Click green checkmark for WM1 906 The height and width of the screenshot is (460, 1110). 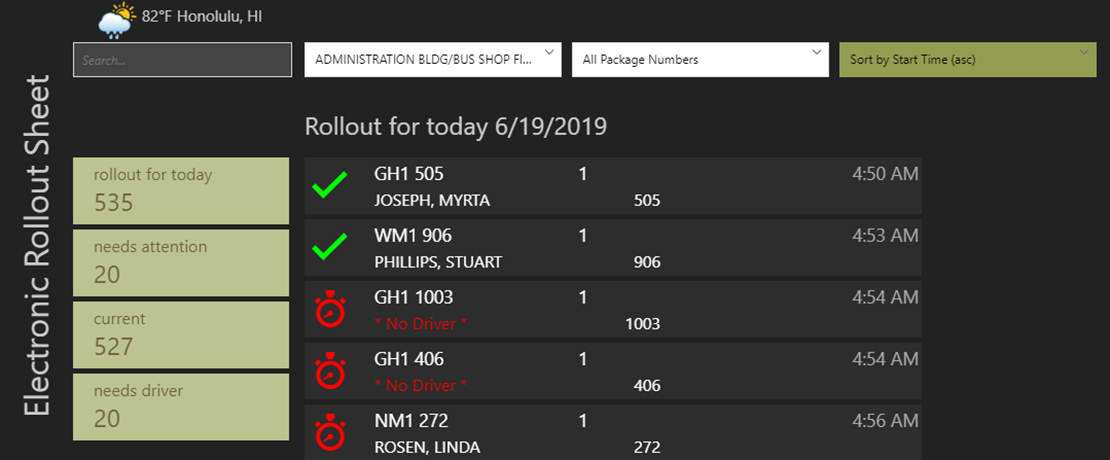click(x=329, y=247)
